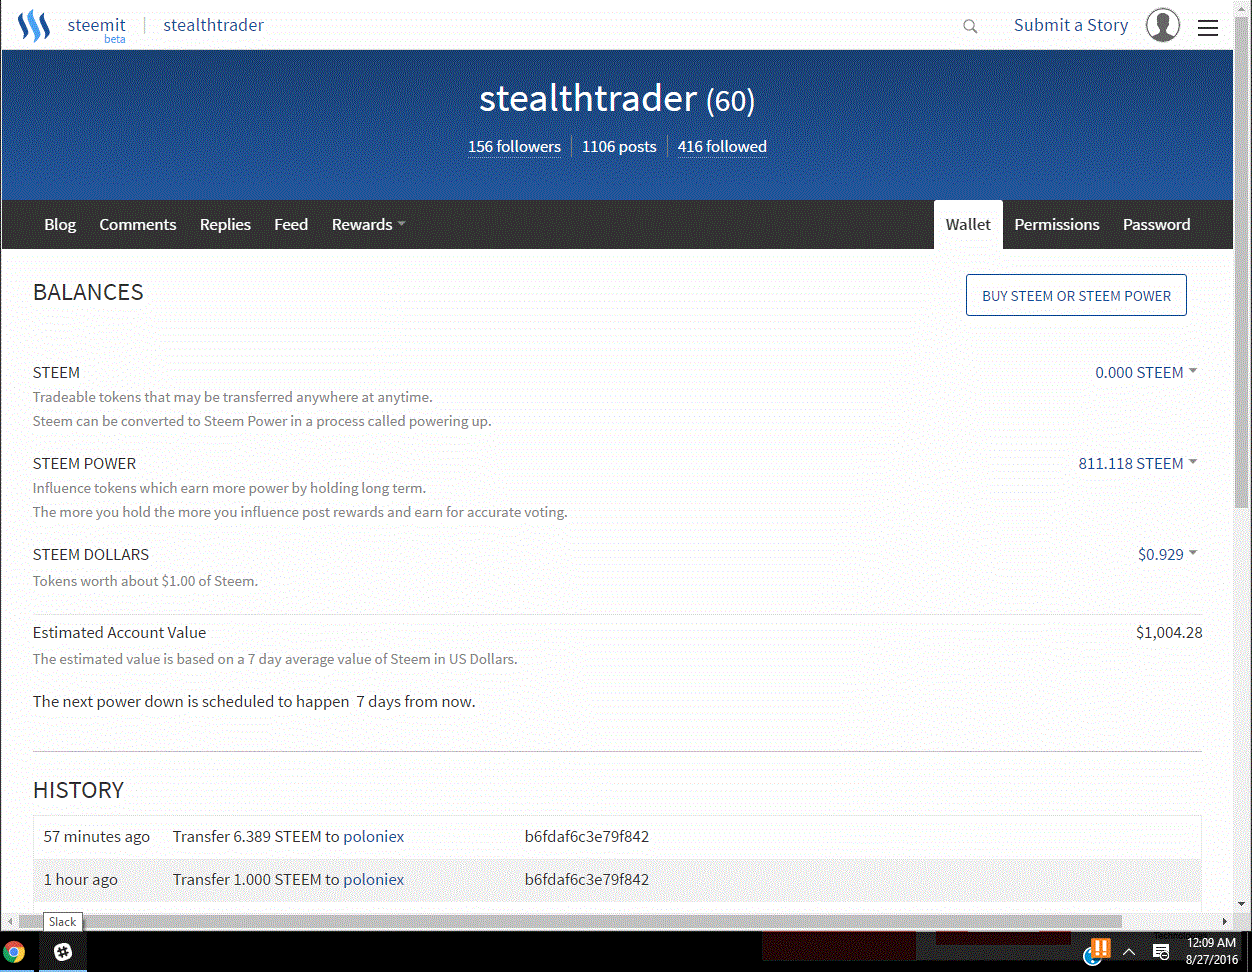This screenshot has width=1252, height=972.
Task: Switch to the Replies tab
Action: (x=225, y=225)
